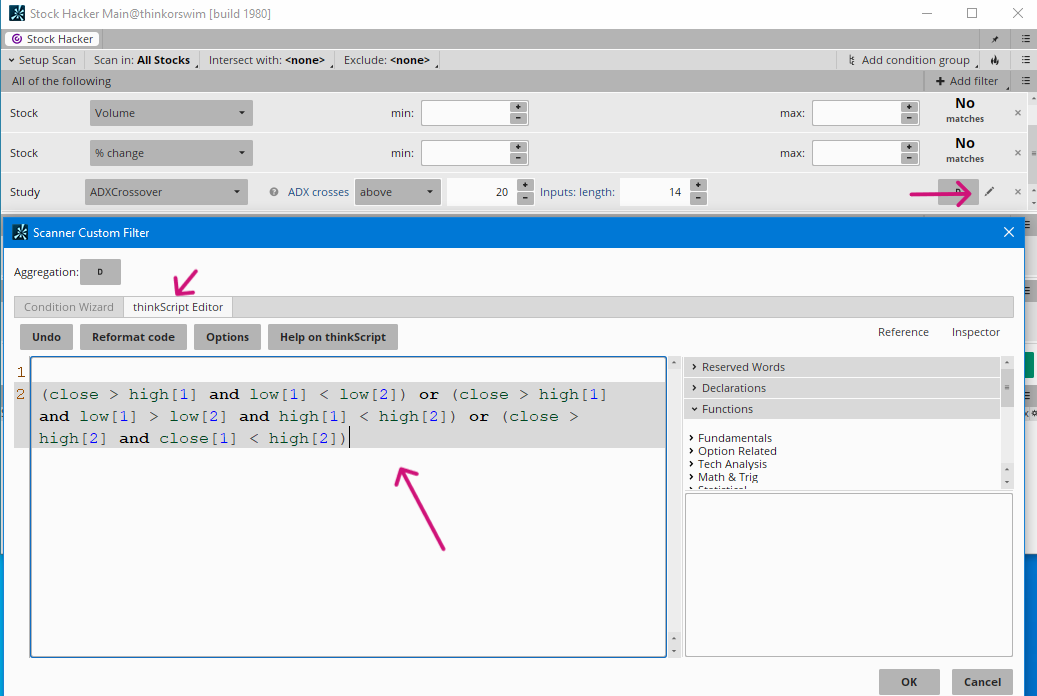Decrease the ADX length input of 14
The width and height of the screenshot is (1037, 696).
(698, 198)
